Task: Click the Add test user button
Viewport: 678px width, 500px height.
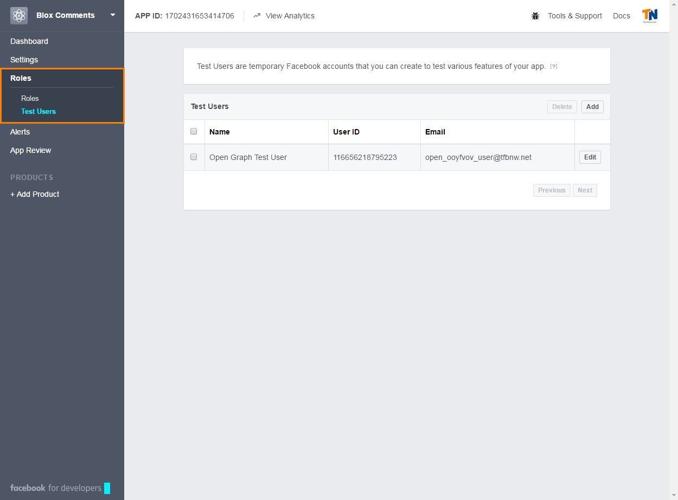Action: pos(592,106)
